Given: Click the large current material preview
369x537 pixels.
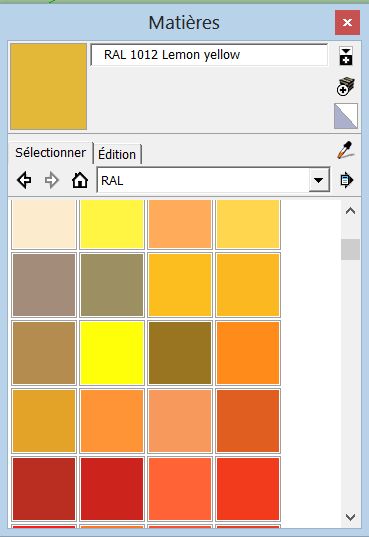Looking at the screenshot, I should click(48, 86).
